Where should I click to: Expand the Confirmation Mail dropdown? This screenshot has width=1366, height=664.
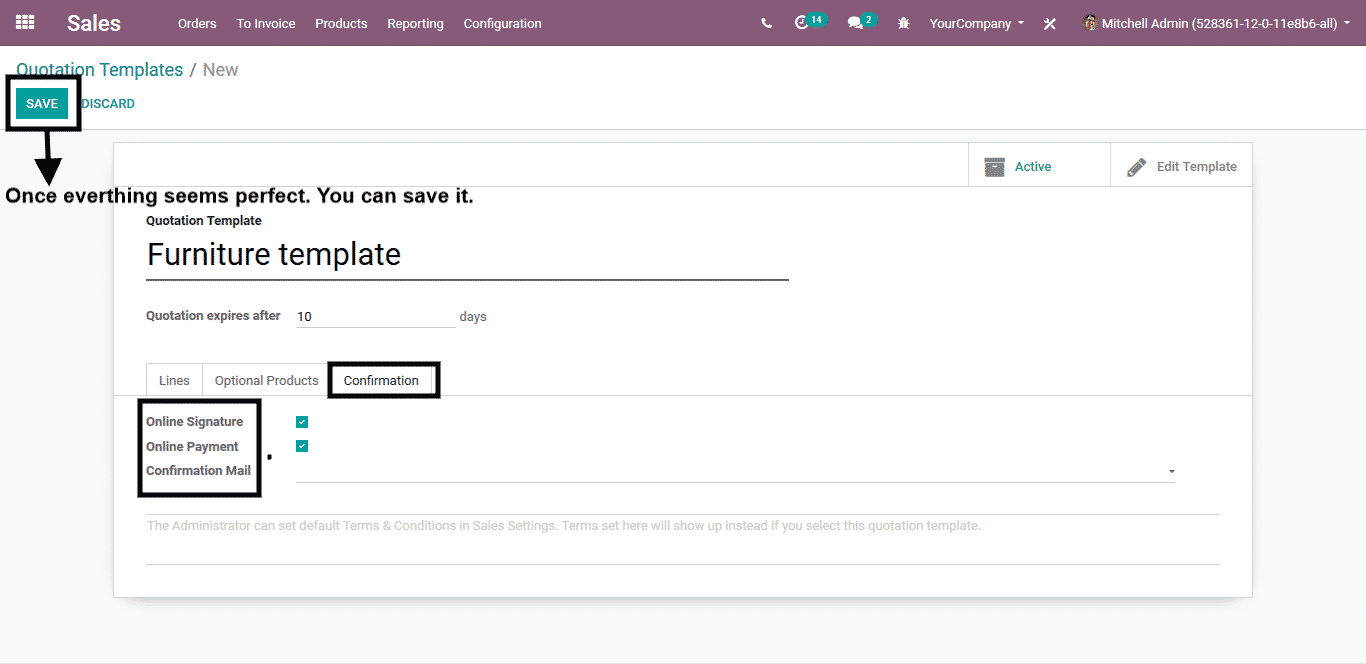(x=1171, y=471)
